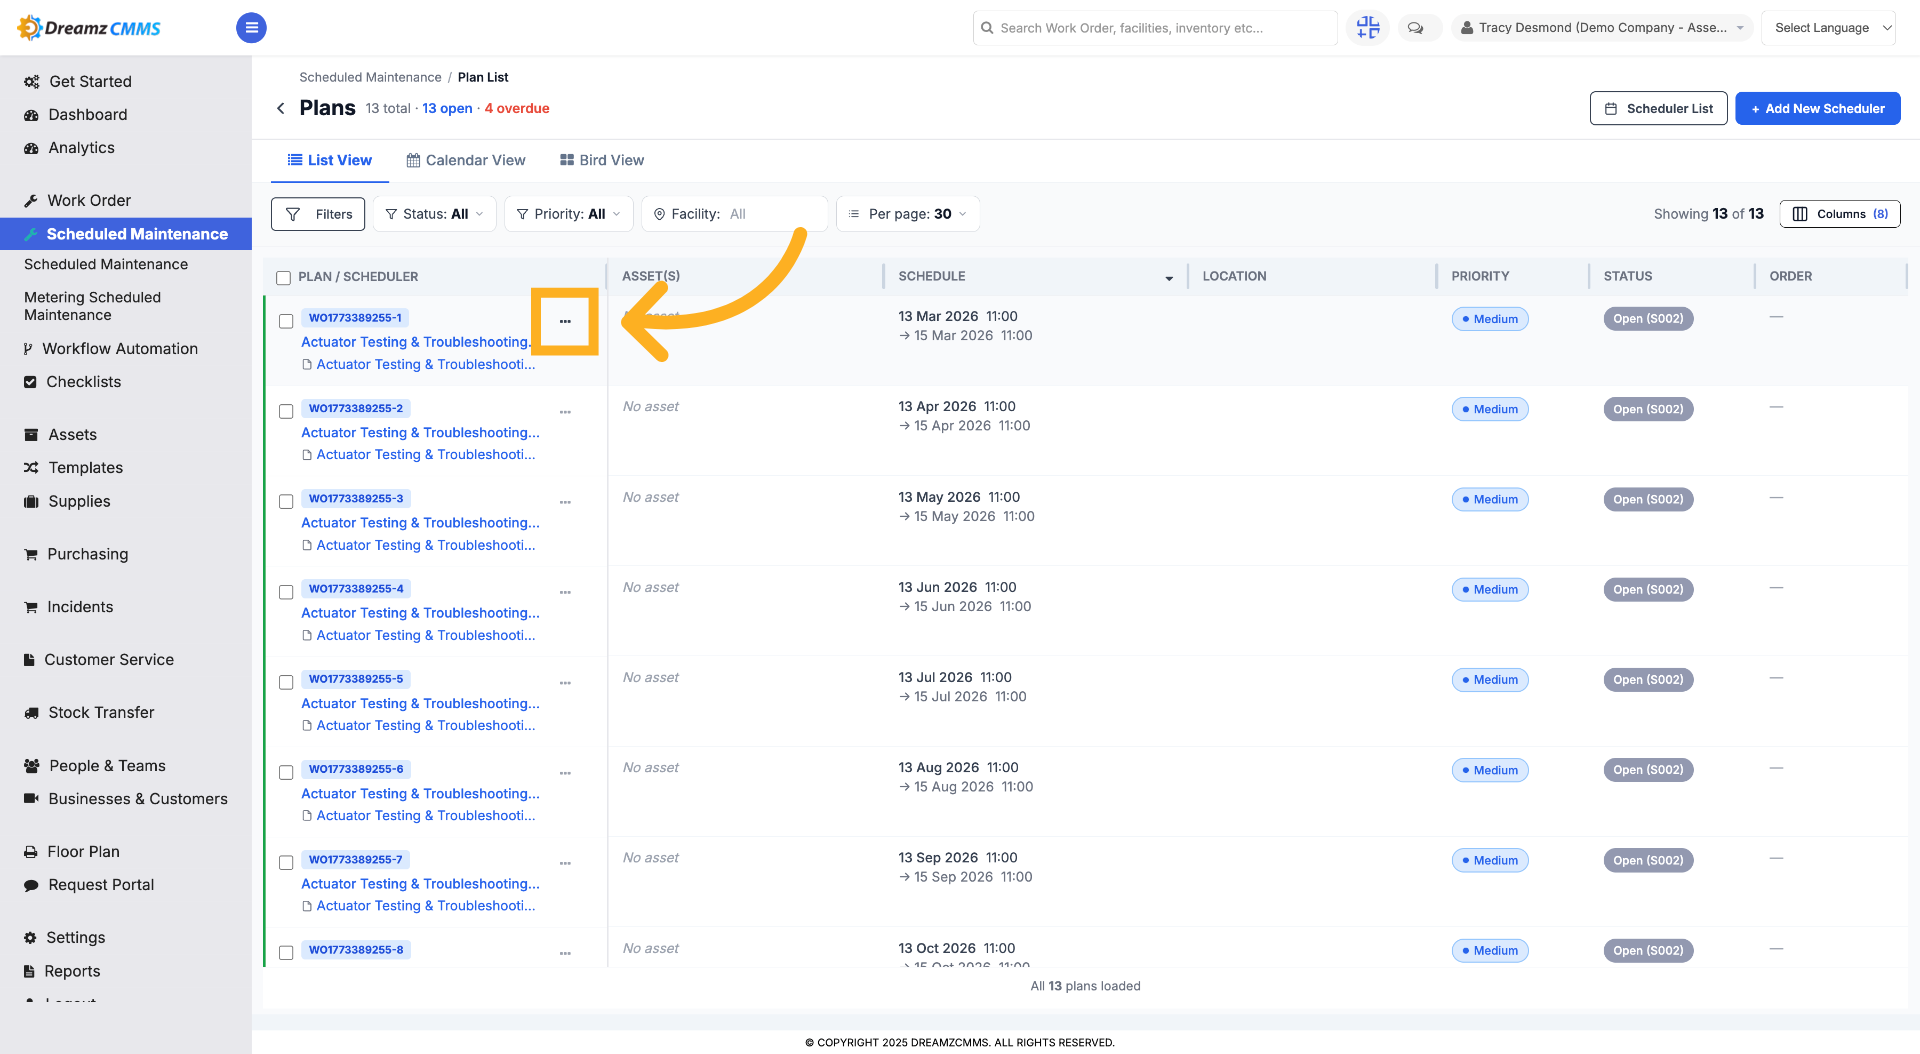Click the back arrow beside Plans
1920x1054 pixels.
(281, 108)
